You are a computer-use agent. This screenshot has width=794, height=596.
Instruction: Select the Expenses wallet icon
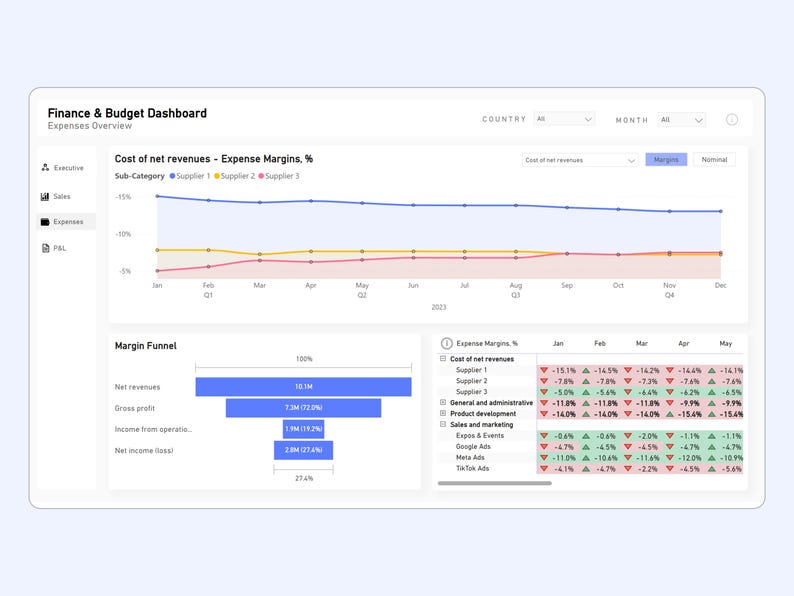[x=45, y=222]
